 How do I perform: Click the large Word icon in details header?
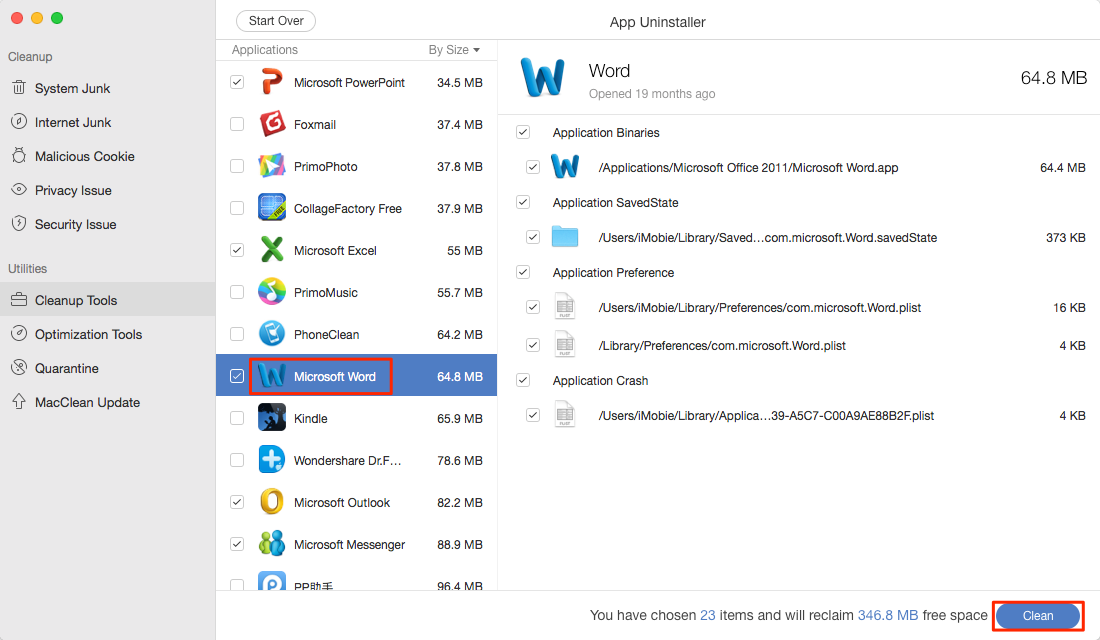[x=542, y=77]
